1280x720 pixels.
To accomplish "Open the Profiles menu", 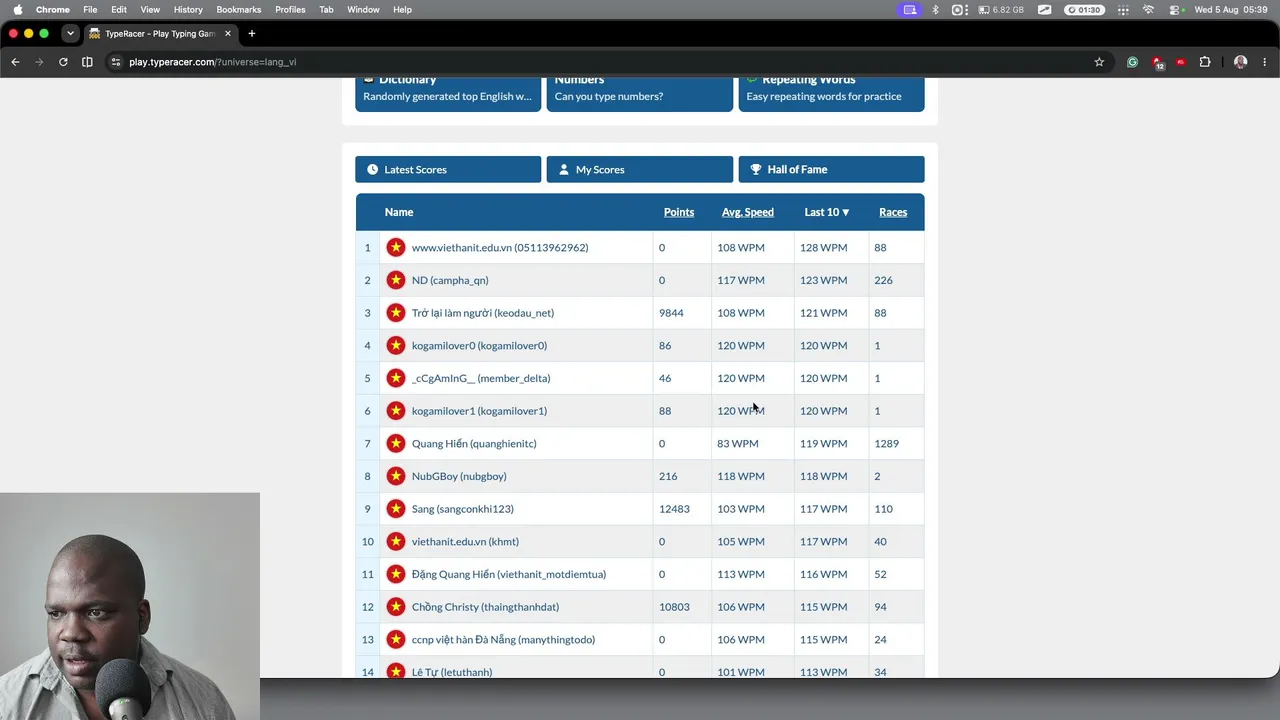I will pos(290,9).
